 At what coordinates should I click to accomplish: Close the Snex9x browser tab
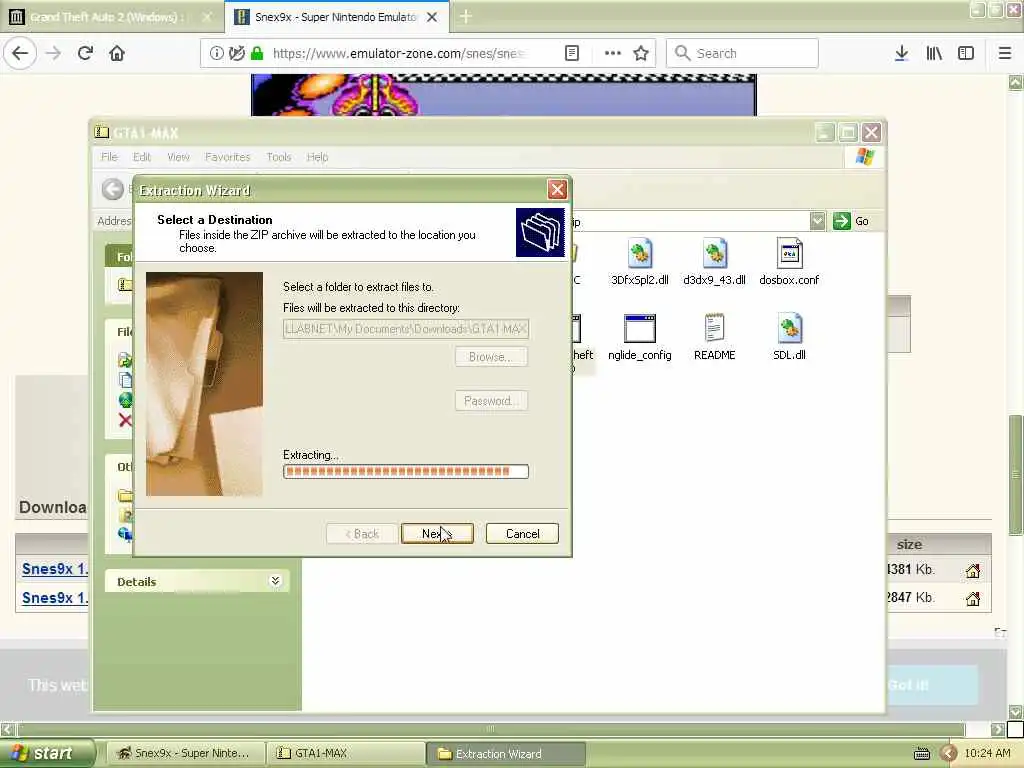[x=432, y=17]
